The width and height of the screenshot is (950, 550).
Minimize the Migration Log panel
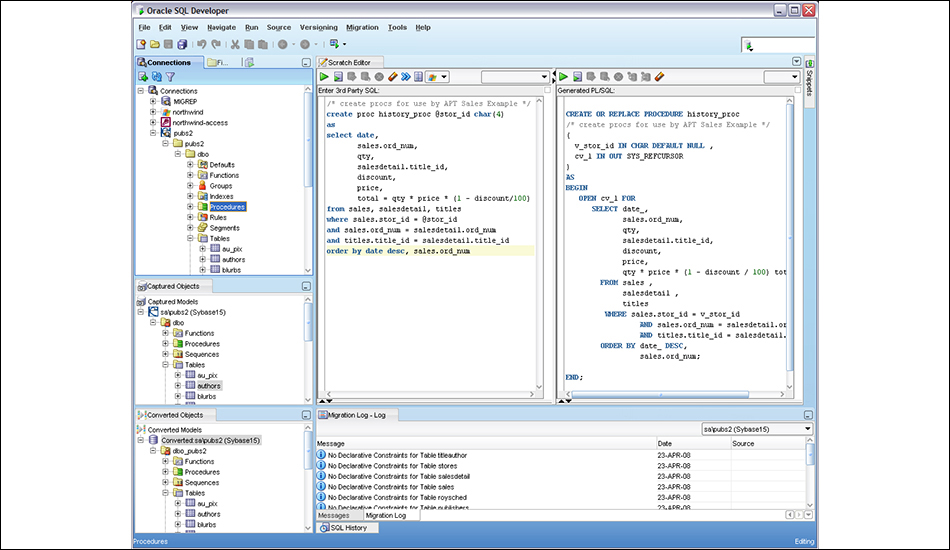tap(808, 415)
